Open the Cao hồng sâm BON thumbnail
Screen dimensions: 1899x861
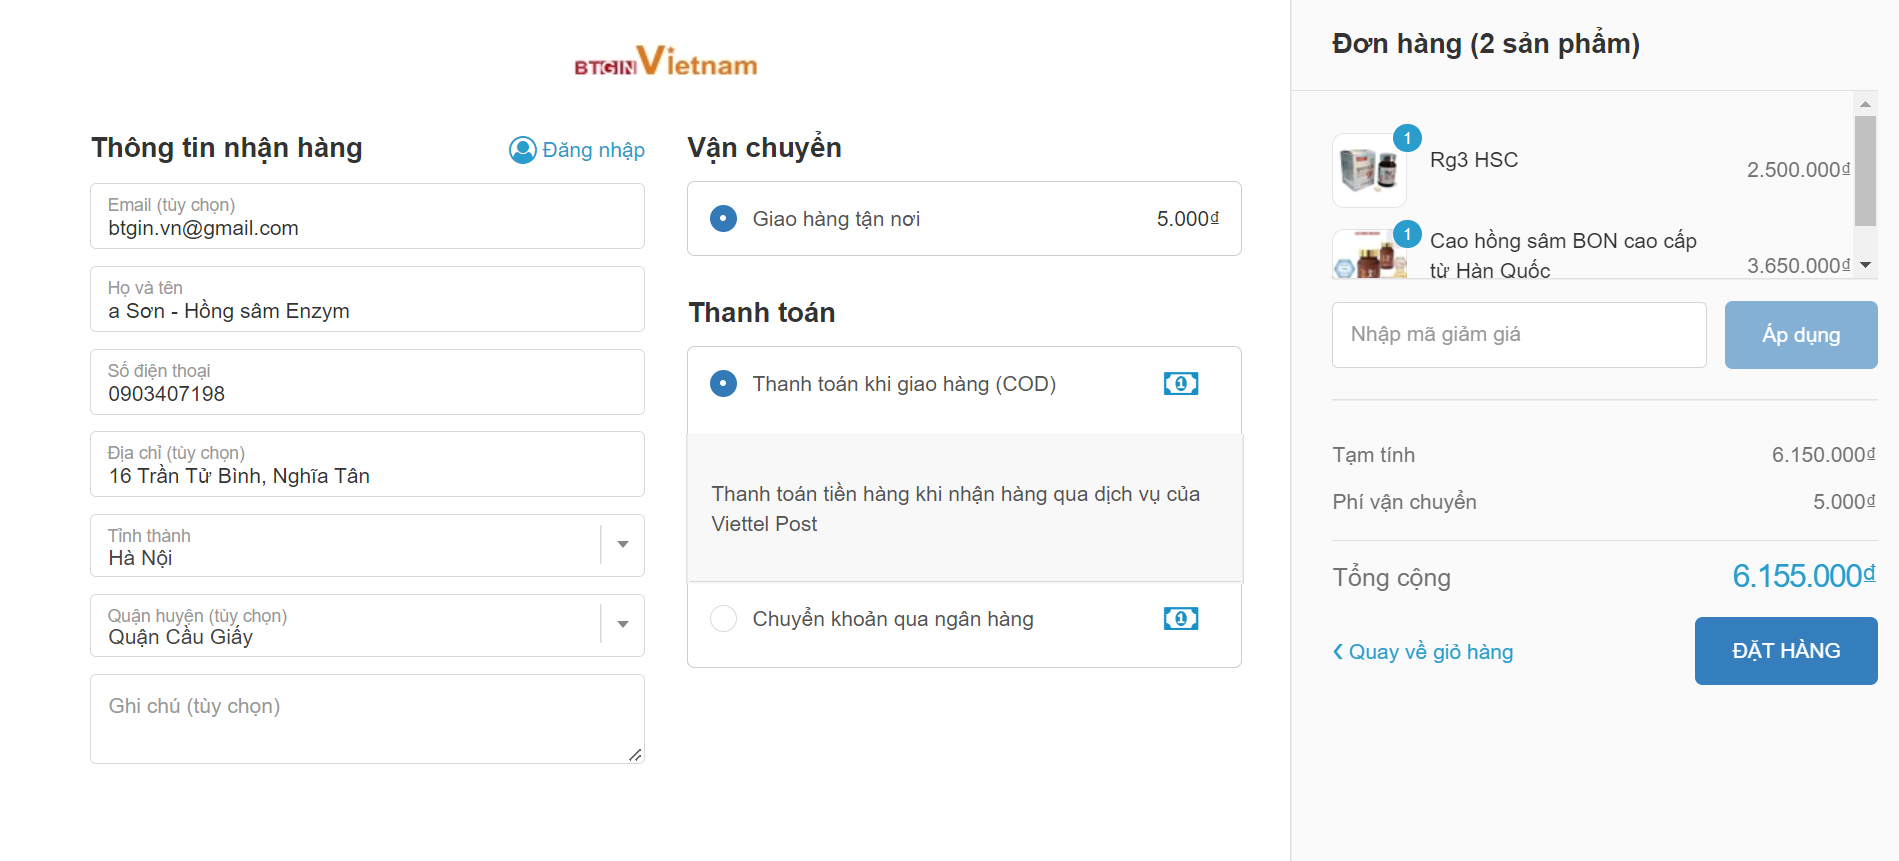[1369, 257]
